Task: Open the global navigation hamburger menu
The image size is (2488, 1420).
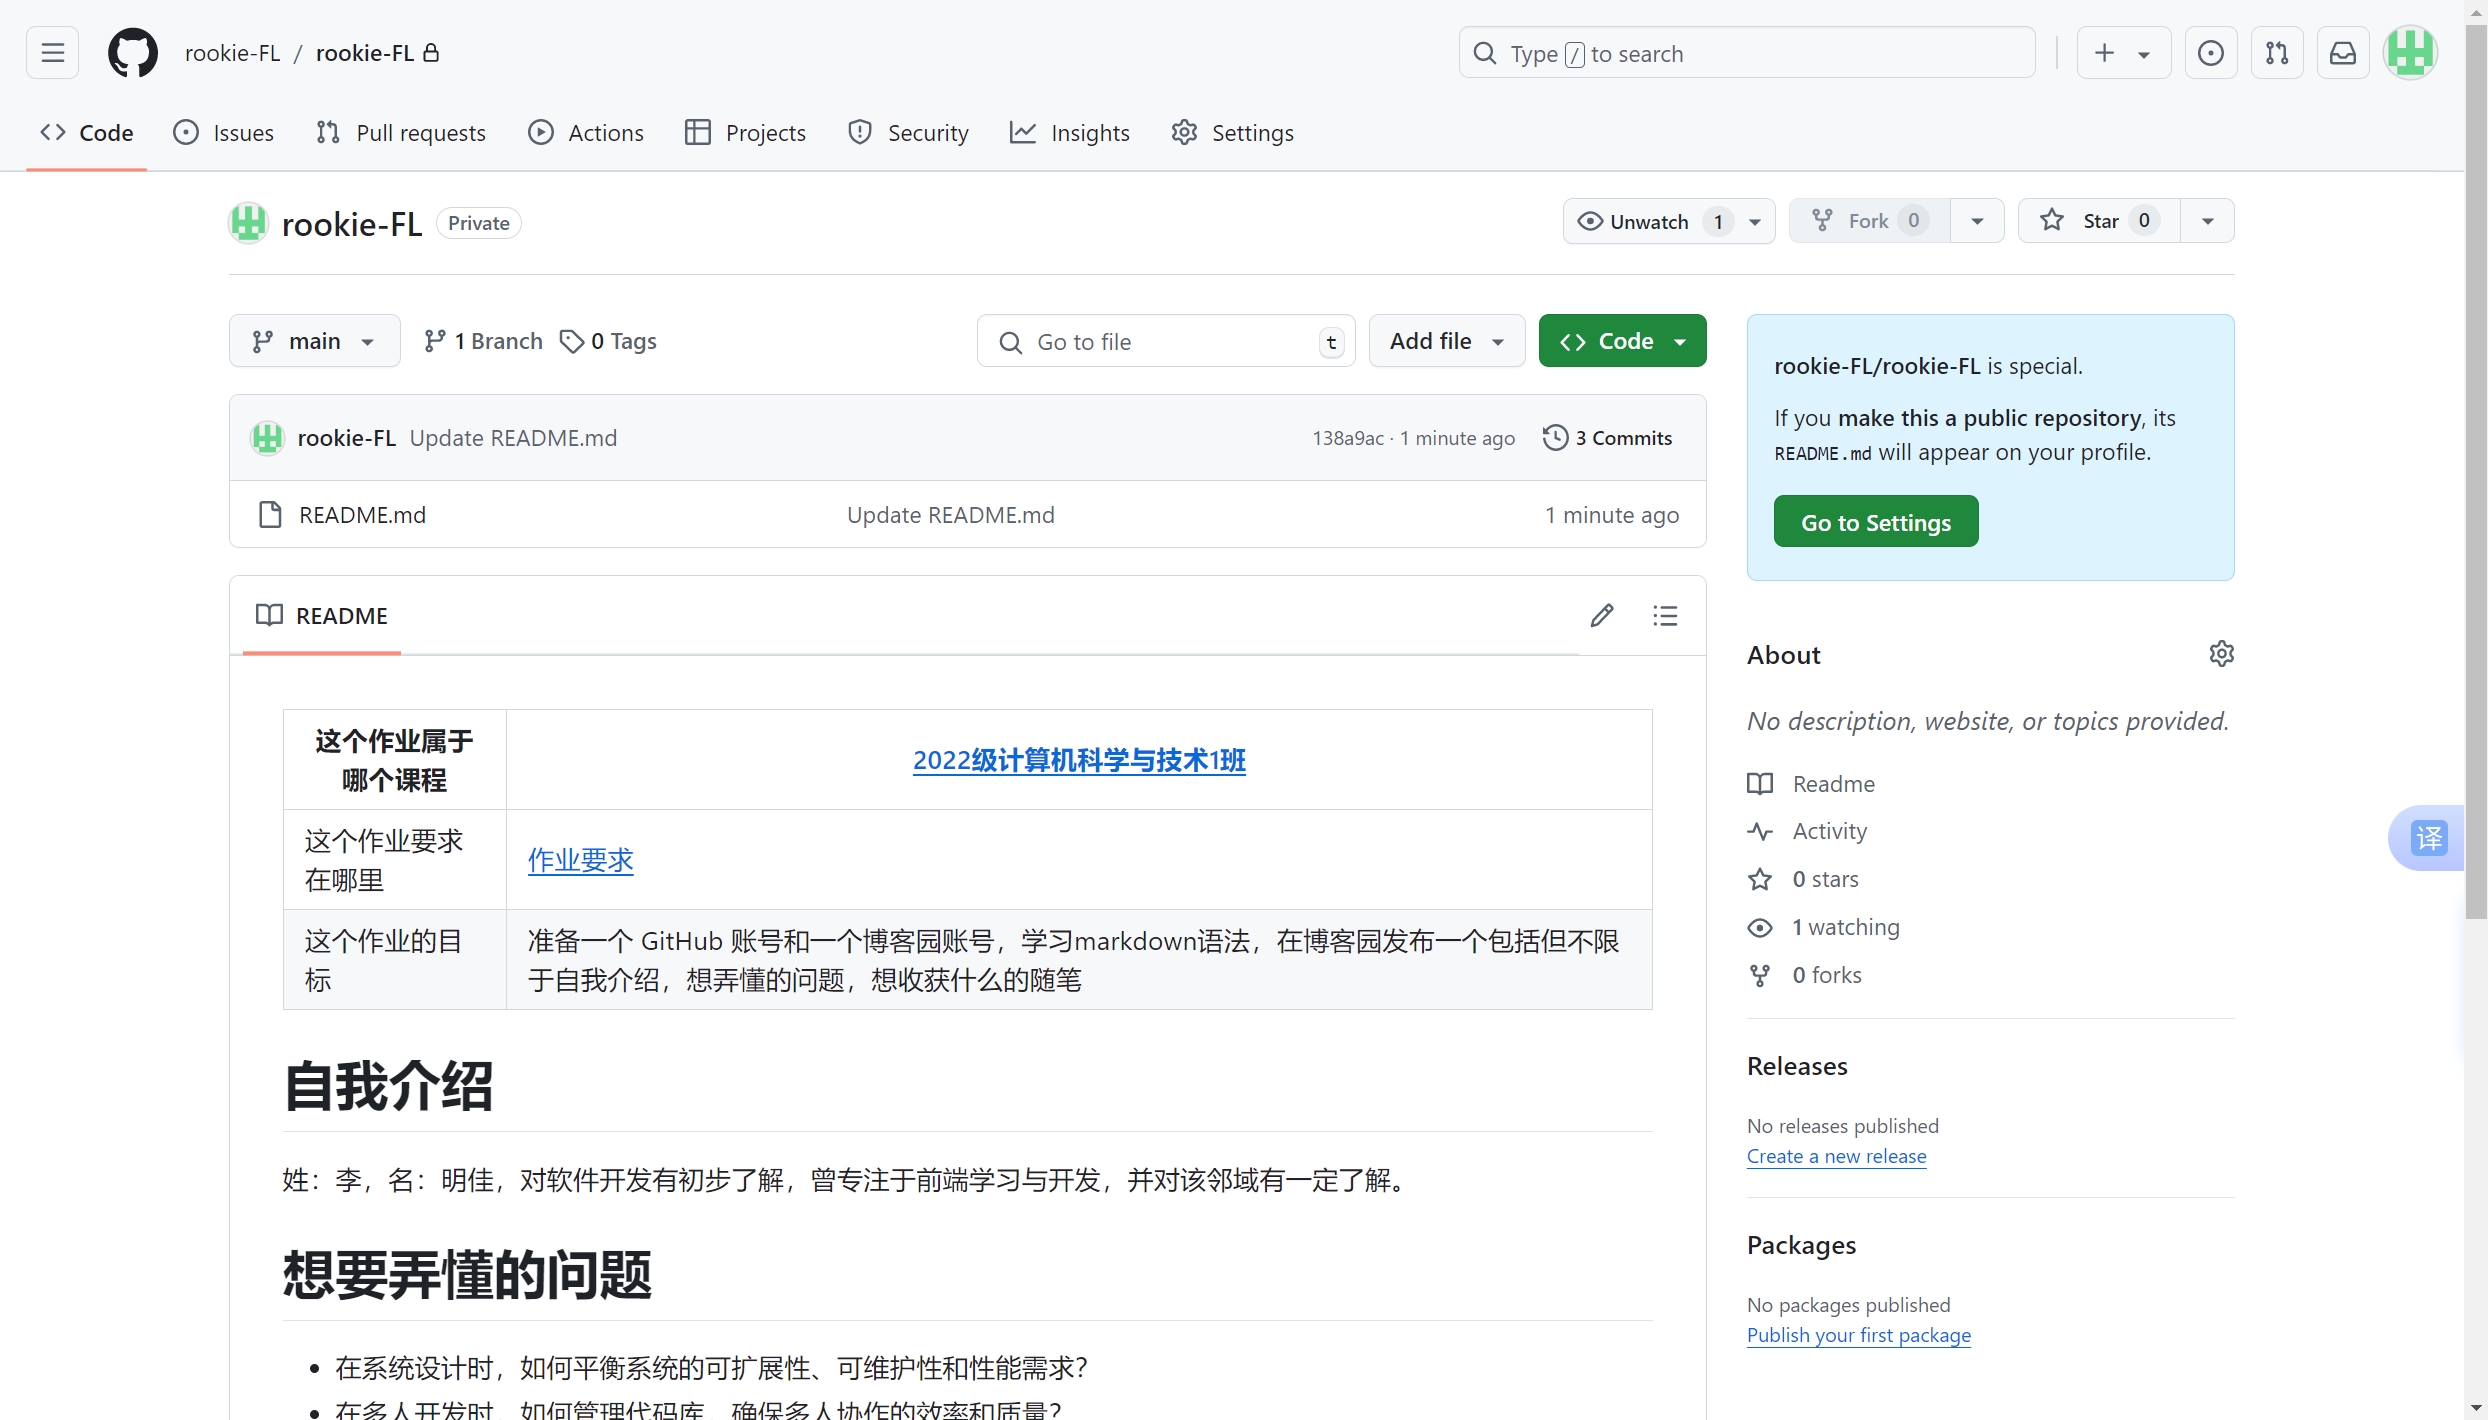Action: tap(52, 52)
